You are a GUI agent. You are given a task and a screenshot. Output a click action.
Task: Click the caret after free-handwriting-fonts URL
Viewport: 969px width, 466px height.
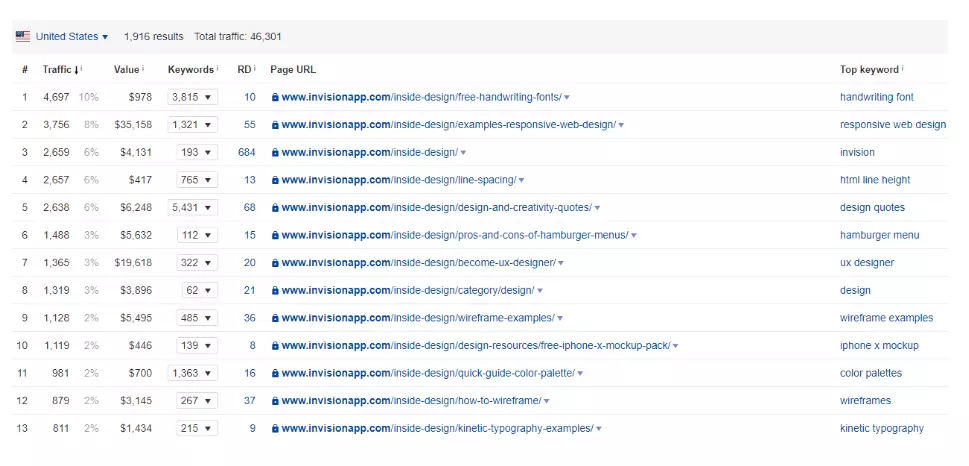567,98
